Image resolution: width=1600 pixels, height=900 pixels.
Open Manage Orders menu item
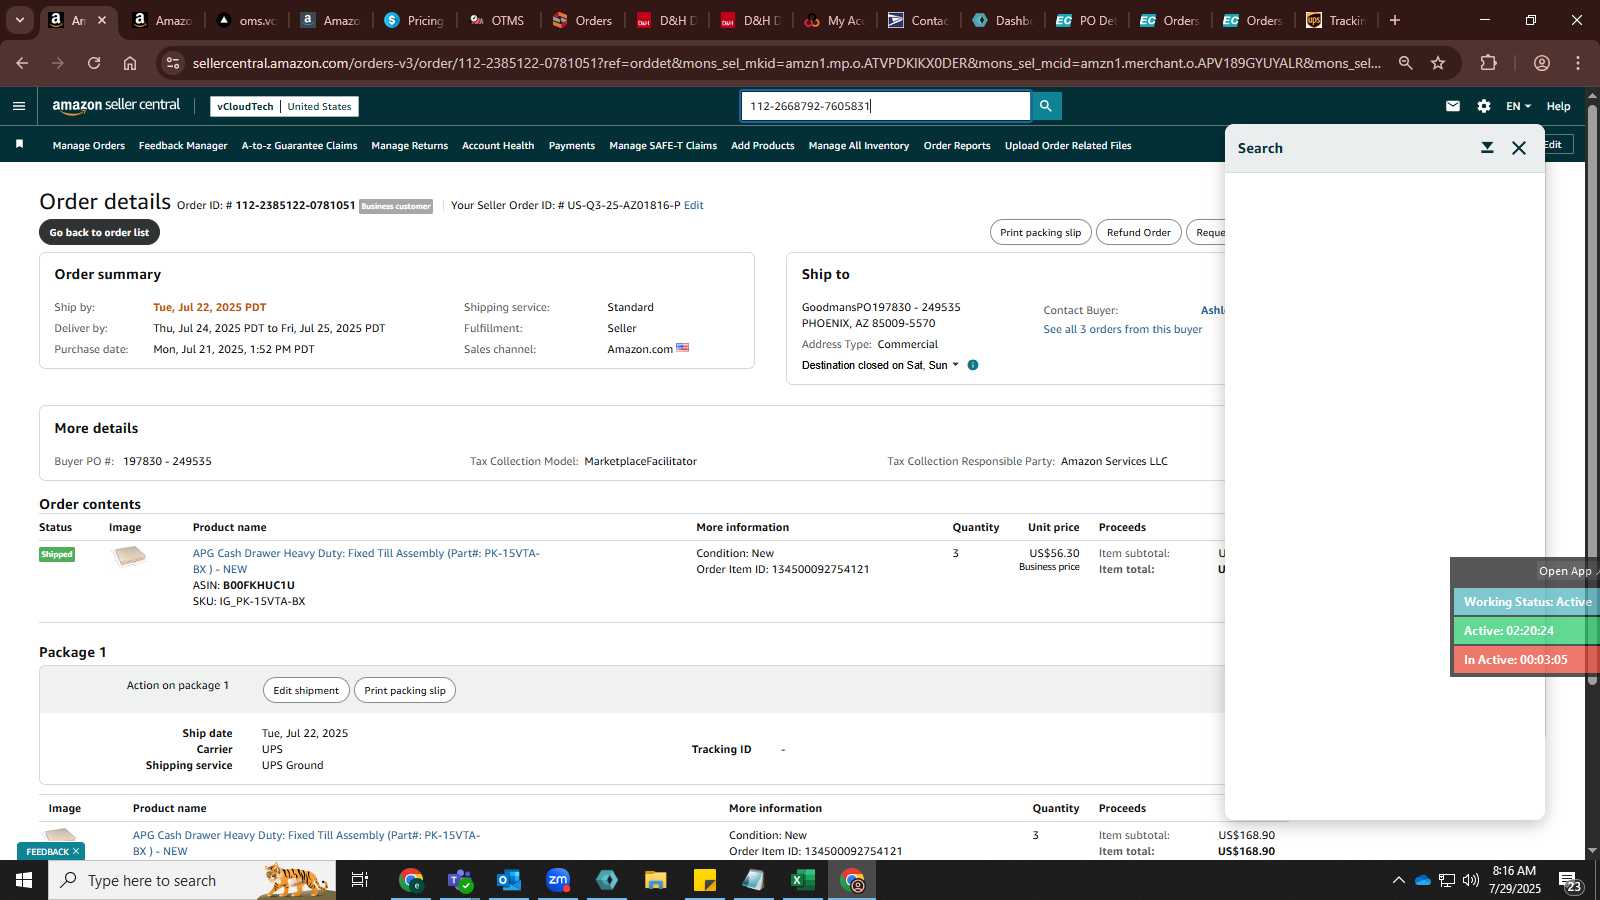click(x=89, y=145)
